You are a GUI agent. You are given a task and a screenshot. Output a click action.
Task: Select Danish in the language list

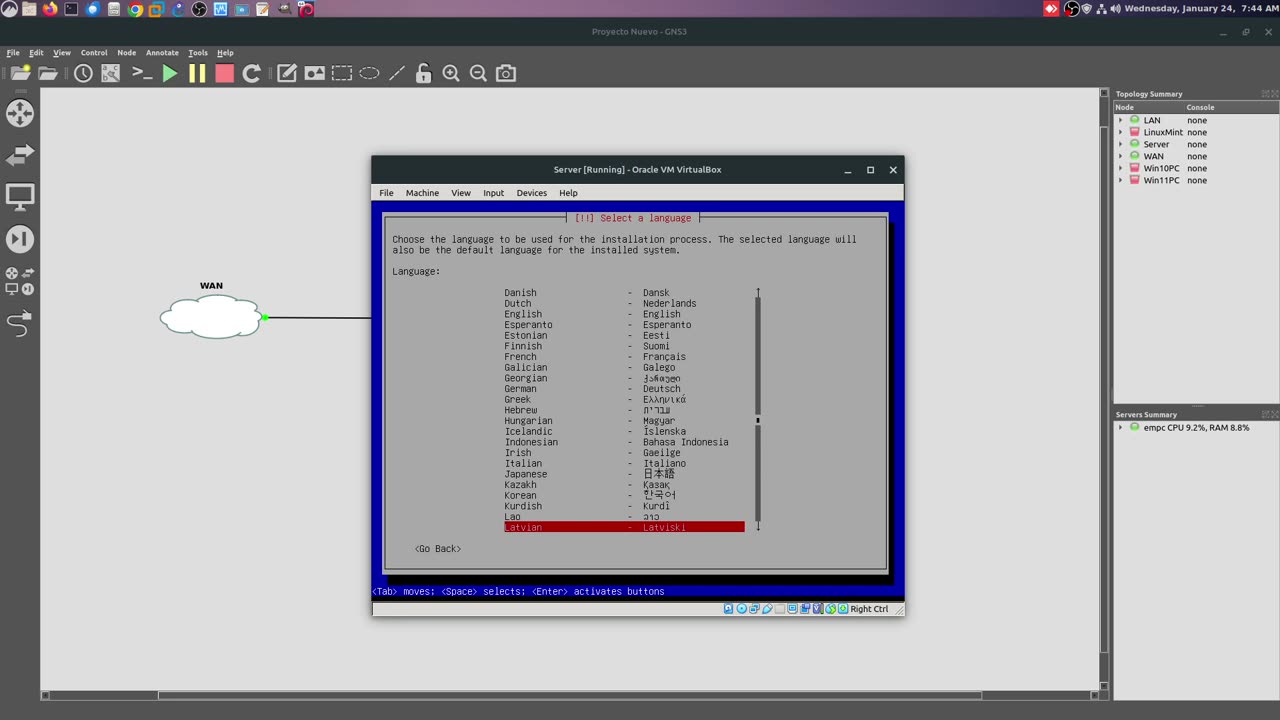pos(624,293)
